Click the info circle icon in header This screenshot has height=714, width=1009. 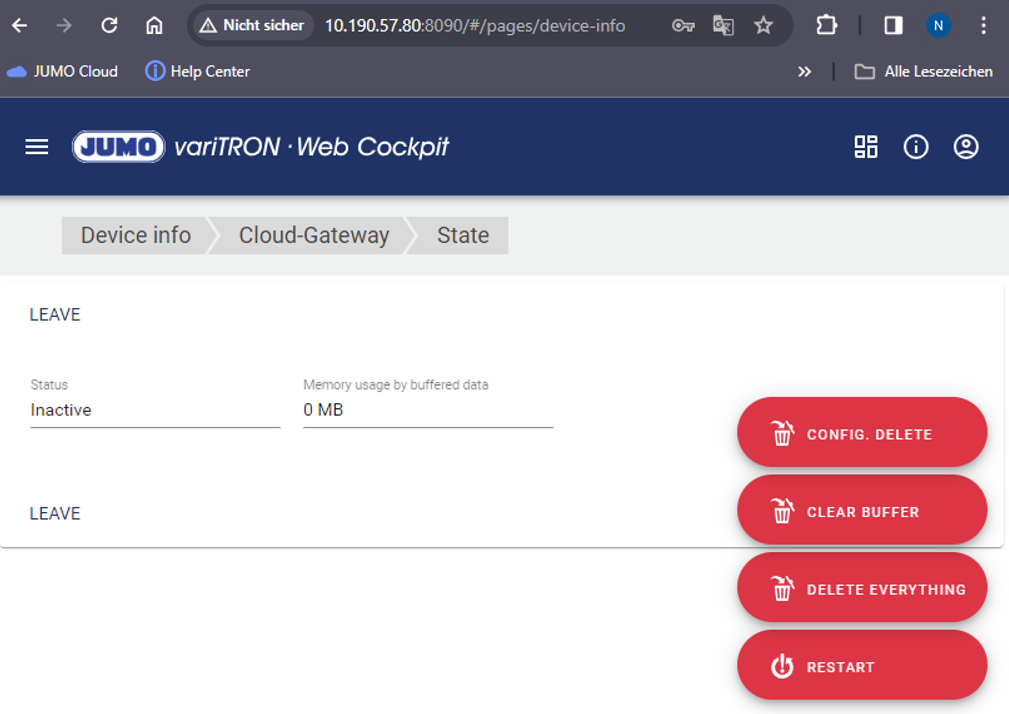click(x=916, y=147)
